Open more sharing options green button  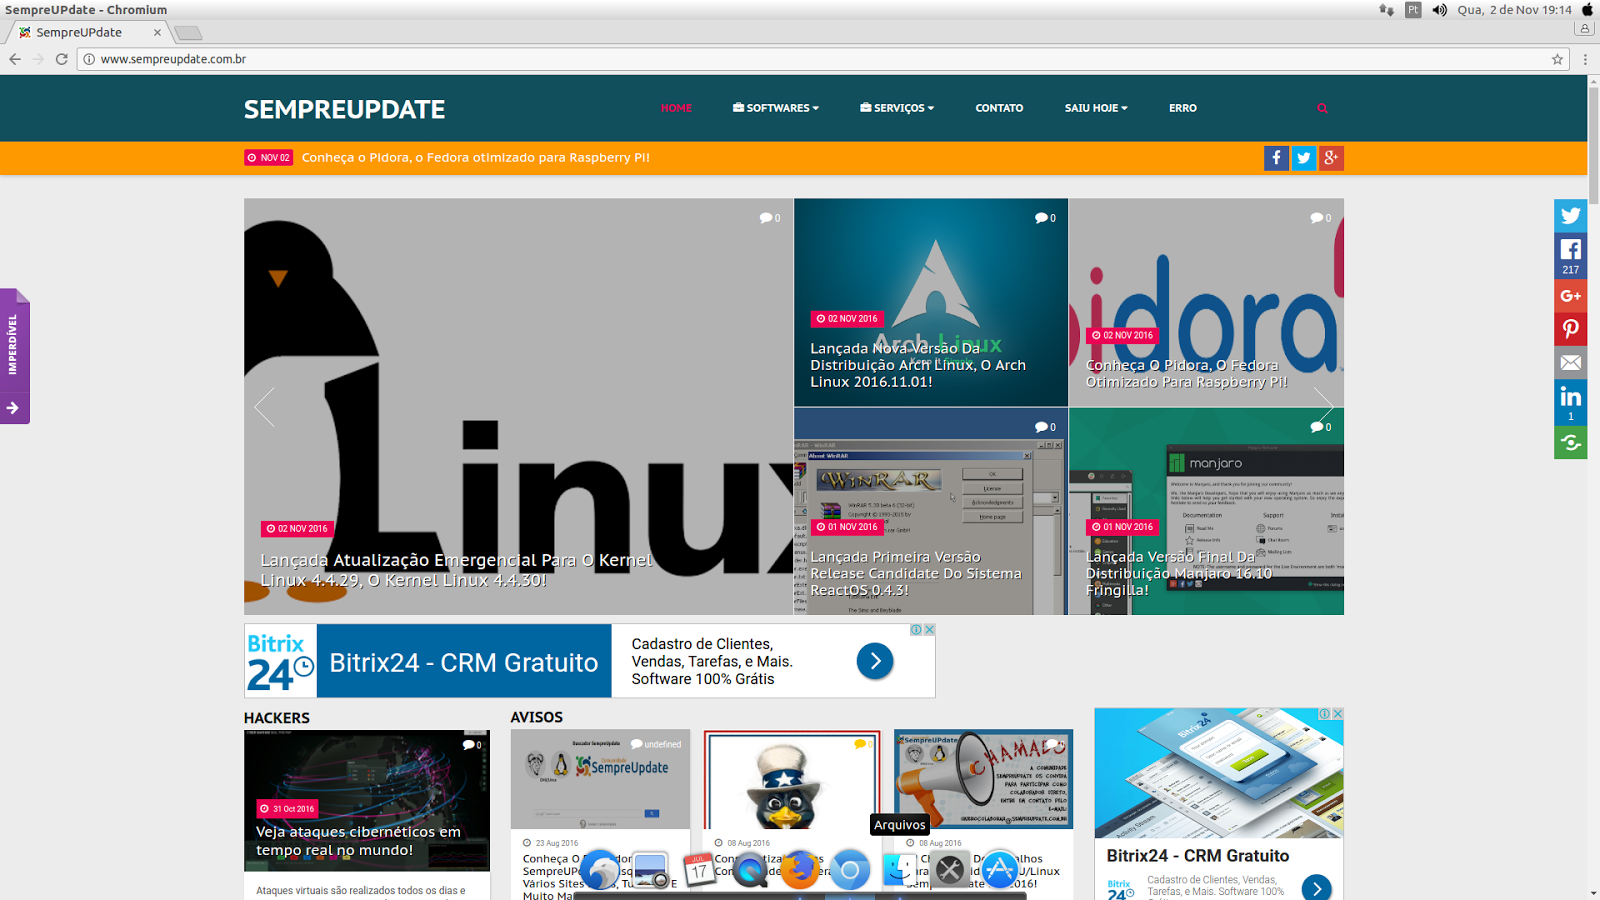1571,443
